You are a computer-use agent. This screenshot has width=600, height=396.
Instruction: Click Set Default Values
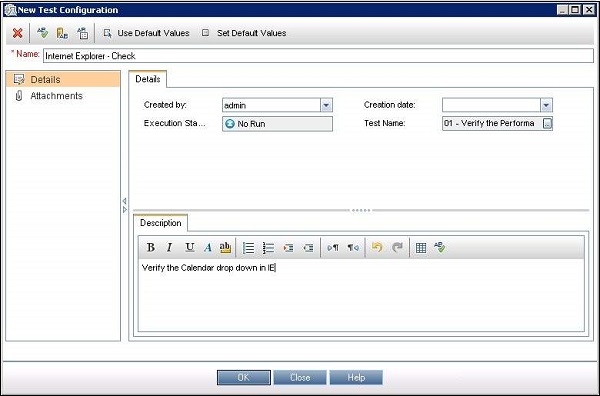[244, 33]
